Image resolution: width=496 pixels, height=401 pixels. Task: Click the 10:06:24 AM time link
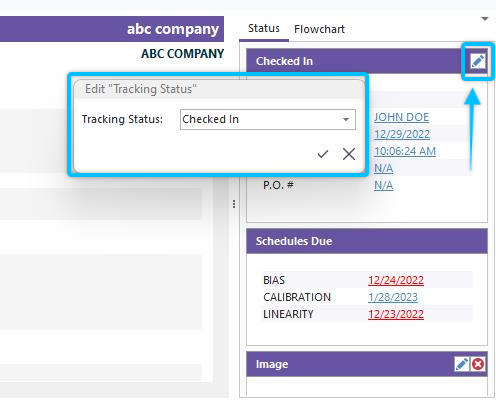[405, 151]
